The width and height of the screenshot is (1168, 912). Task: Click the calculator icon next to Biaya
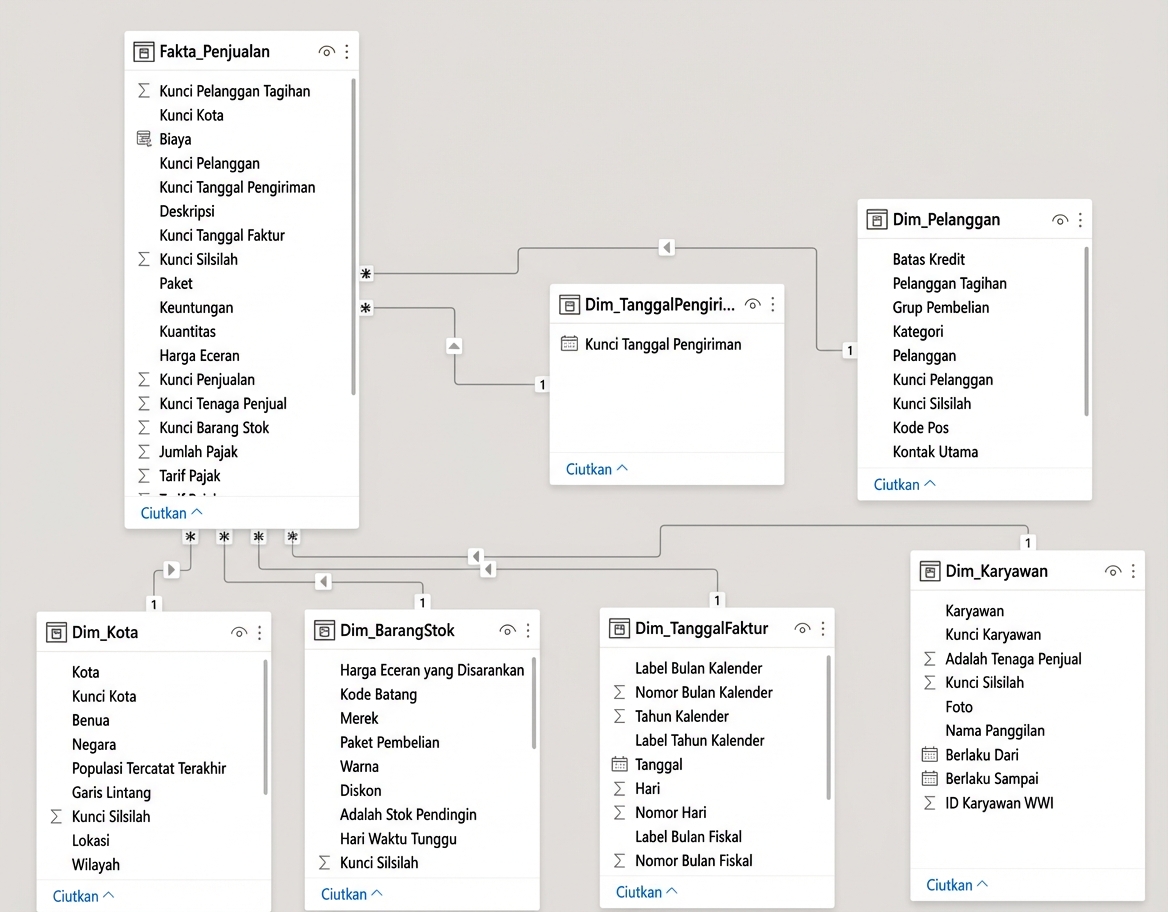(x=144, y=139)
